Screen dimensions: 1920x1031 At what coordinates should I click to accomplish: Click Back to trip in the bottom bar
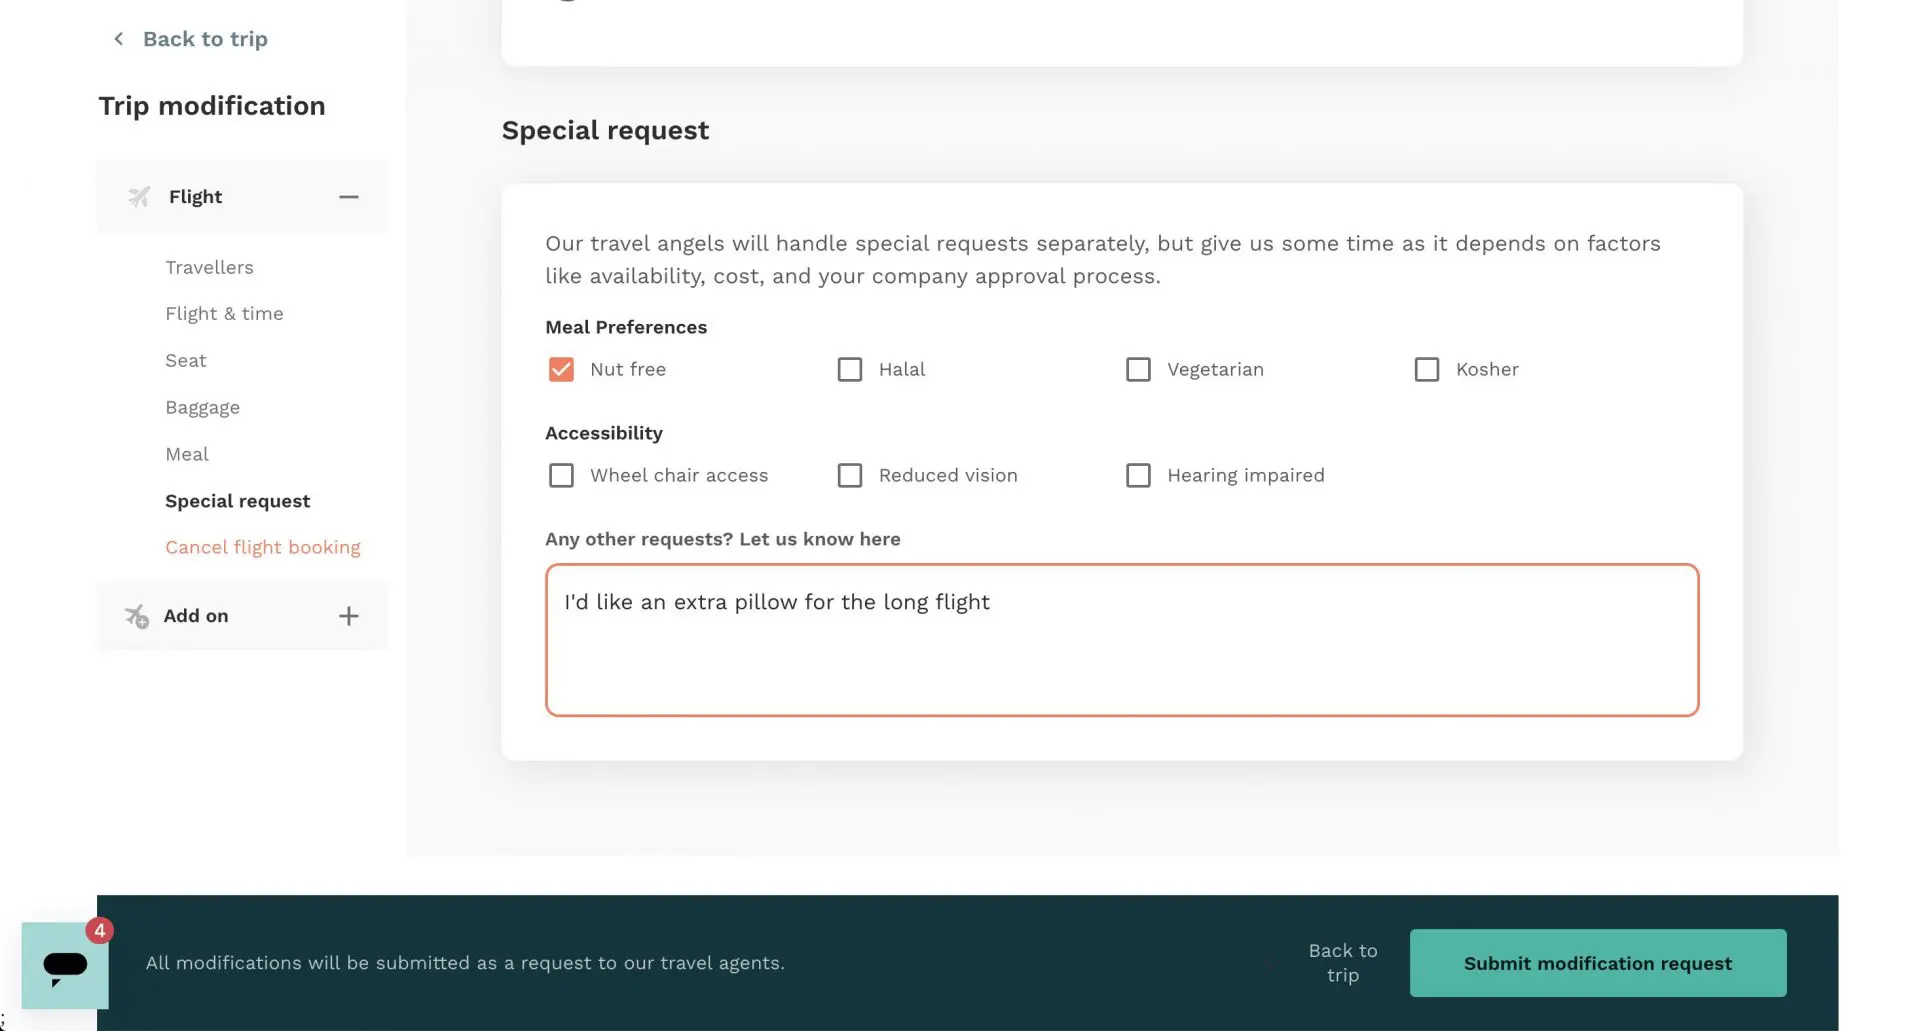1343,963
